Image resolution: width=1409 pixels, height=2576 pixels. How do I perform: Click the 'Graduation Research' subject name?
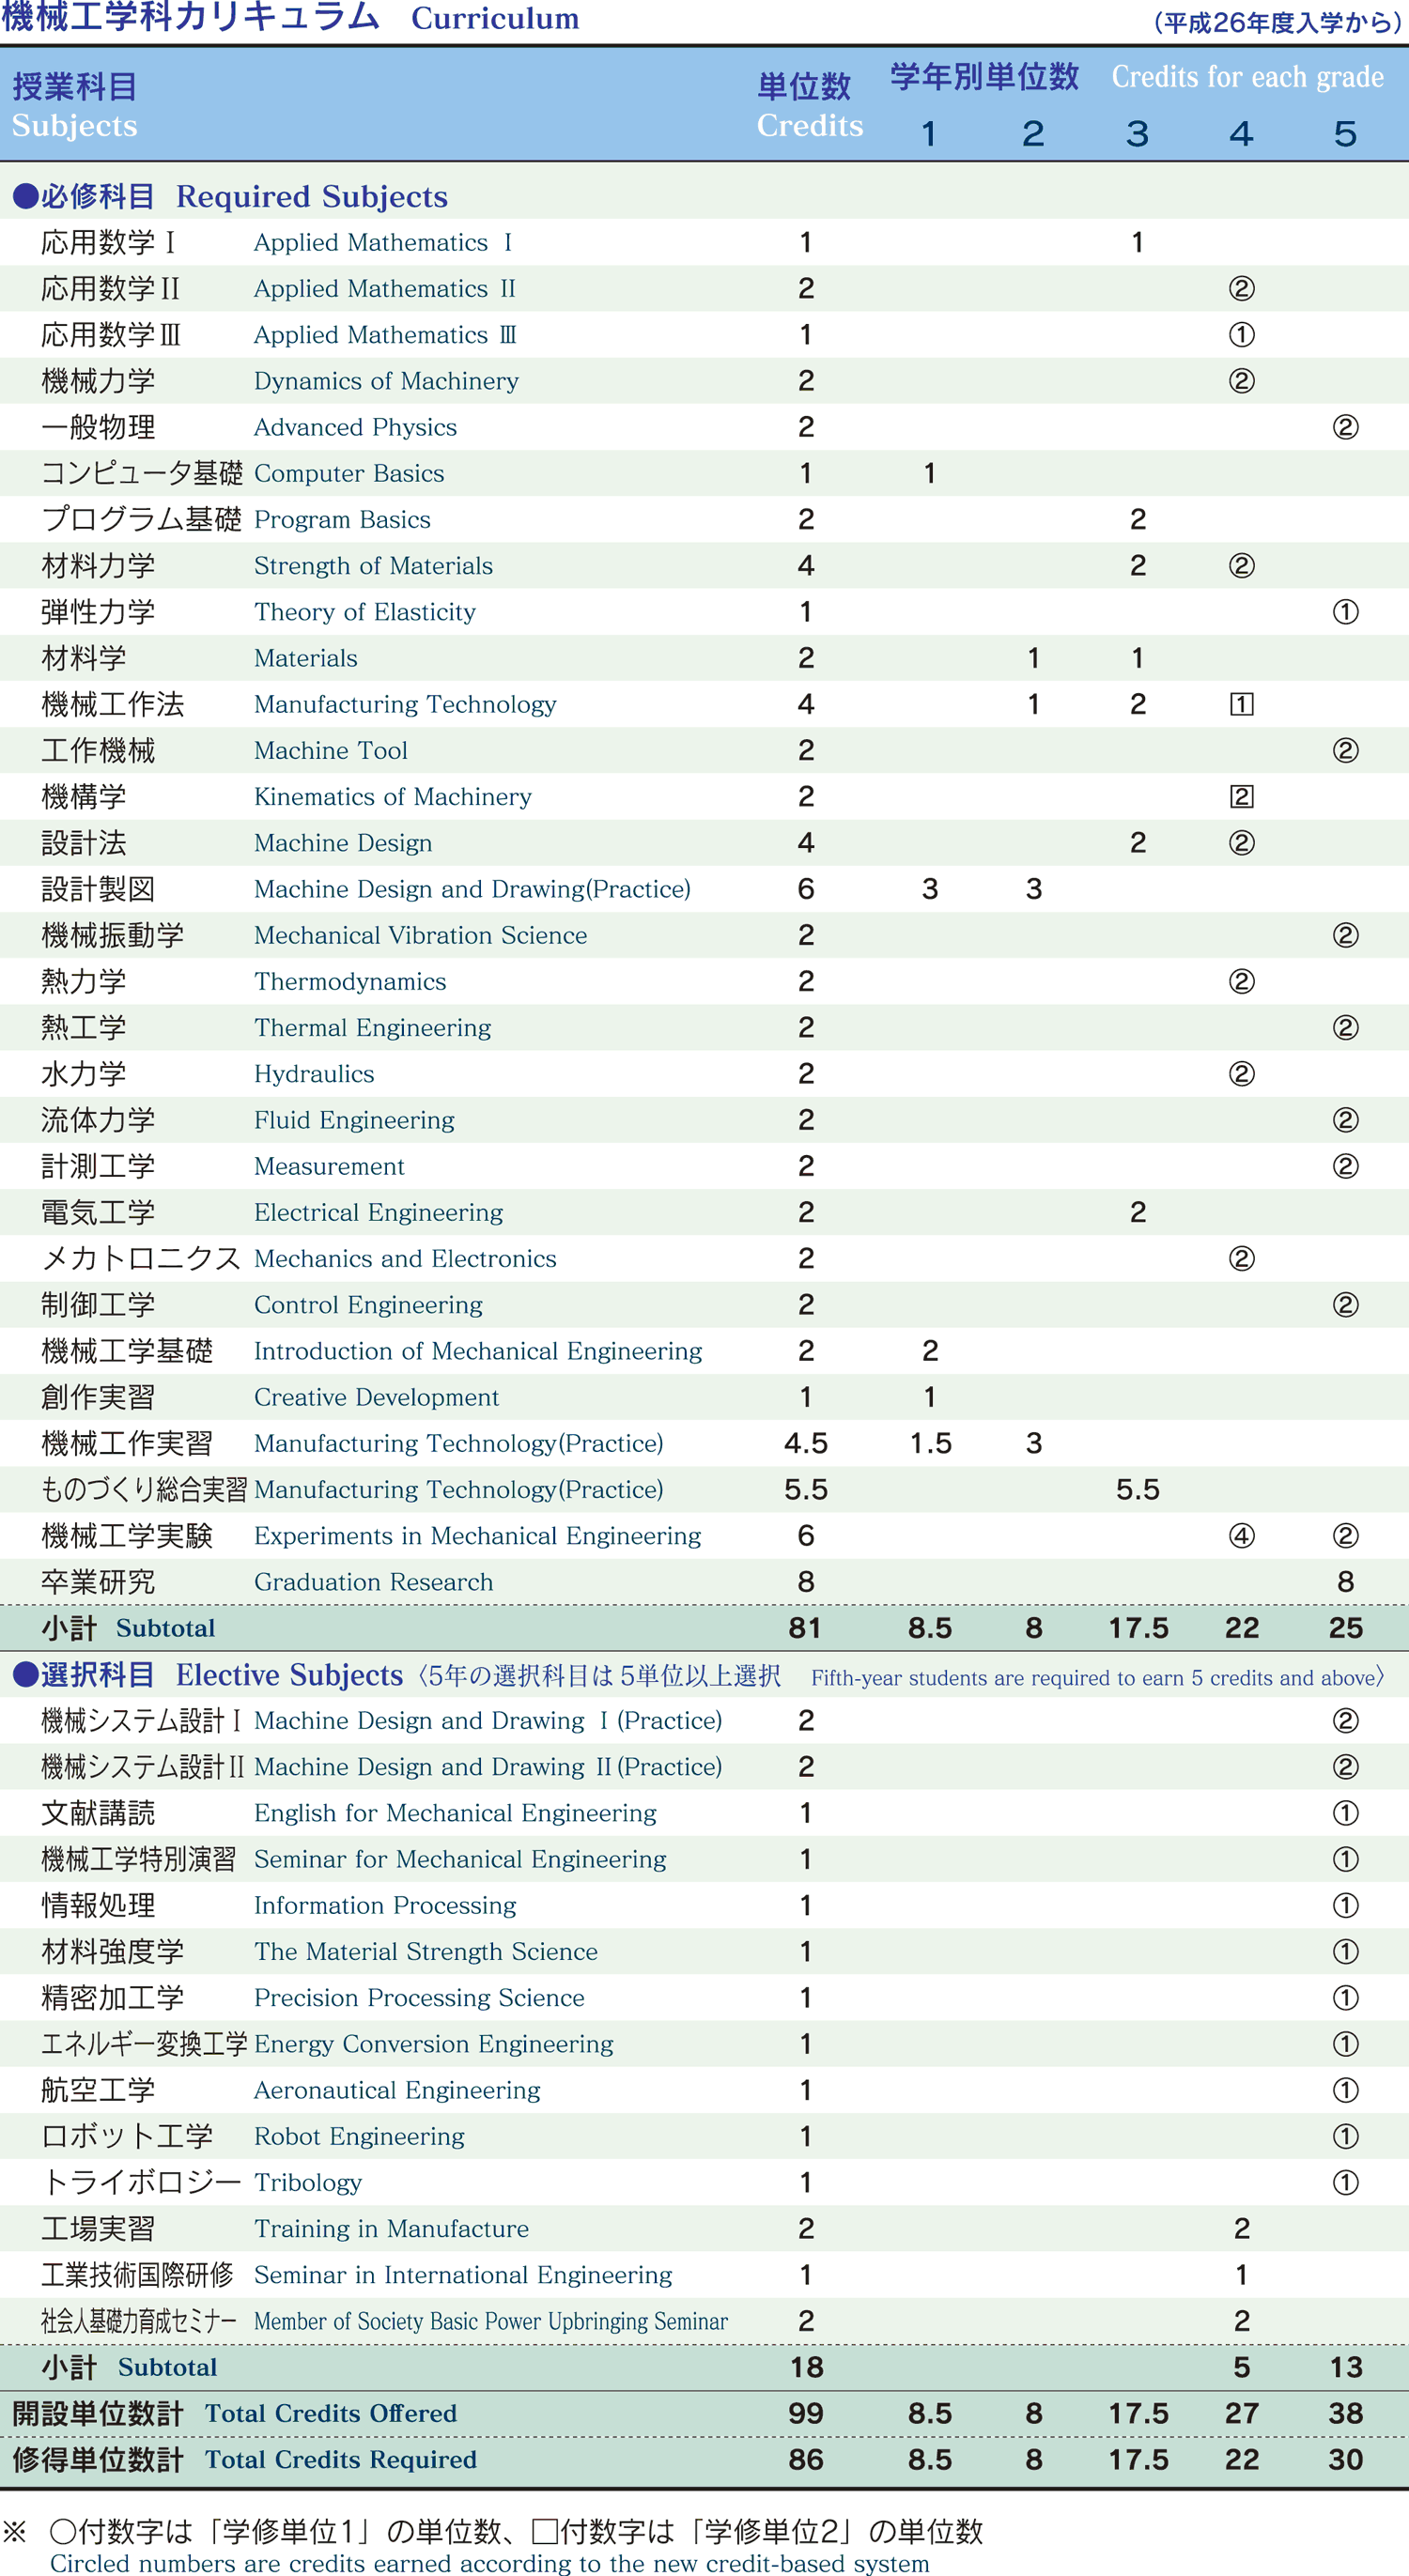tap(373, 1582)
